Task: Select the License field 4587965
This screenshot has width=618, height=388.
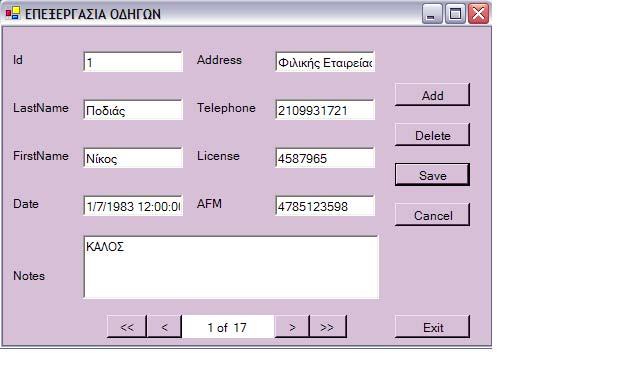Action: 325,158
